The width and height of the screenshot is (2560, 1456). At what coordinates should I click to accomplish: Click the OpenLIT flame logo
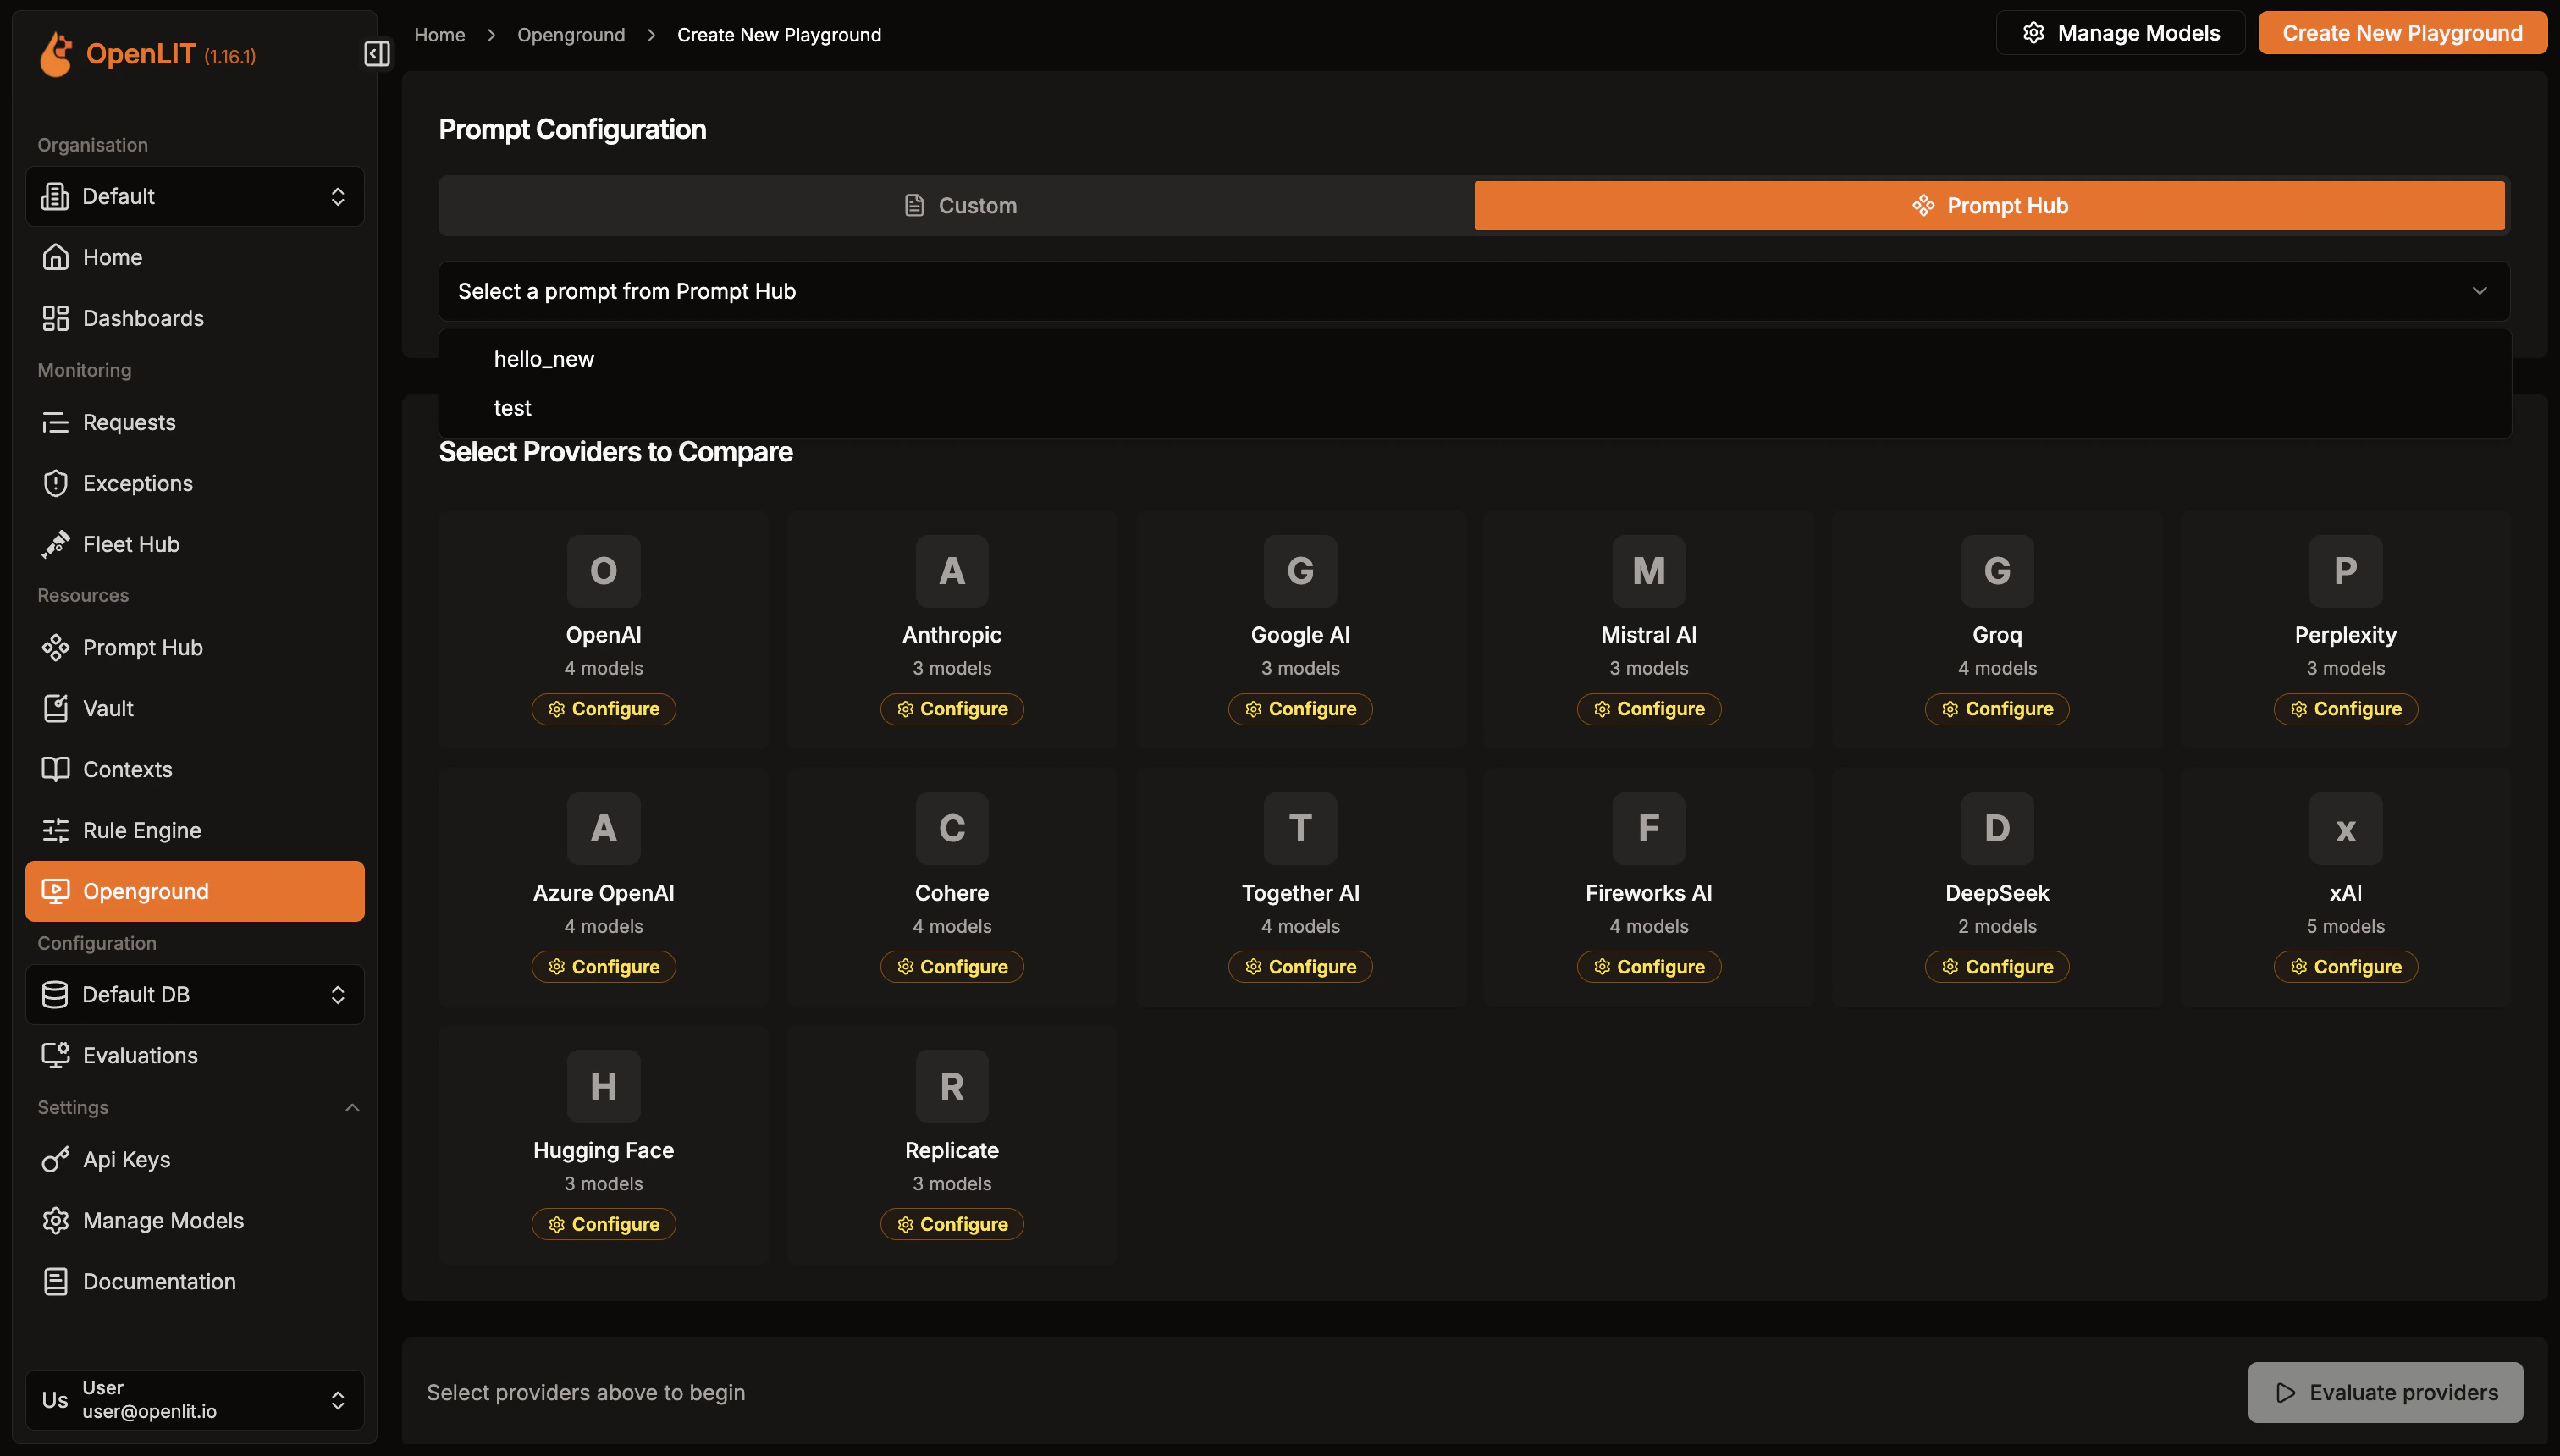click(56, 53)
